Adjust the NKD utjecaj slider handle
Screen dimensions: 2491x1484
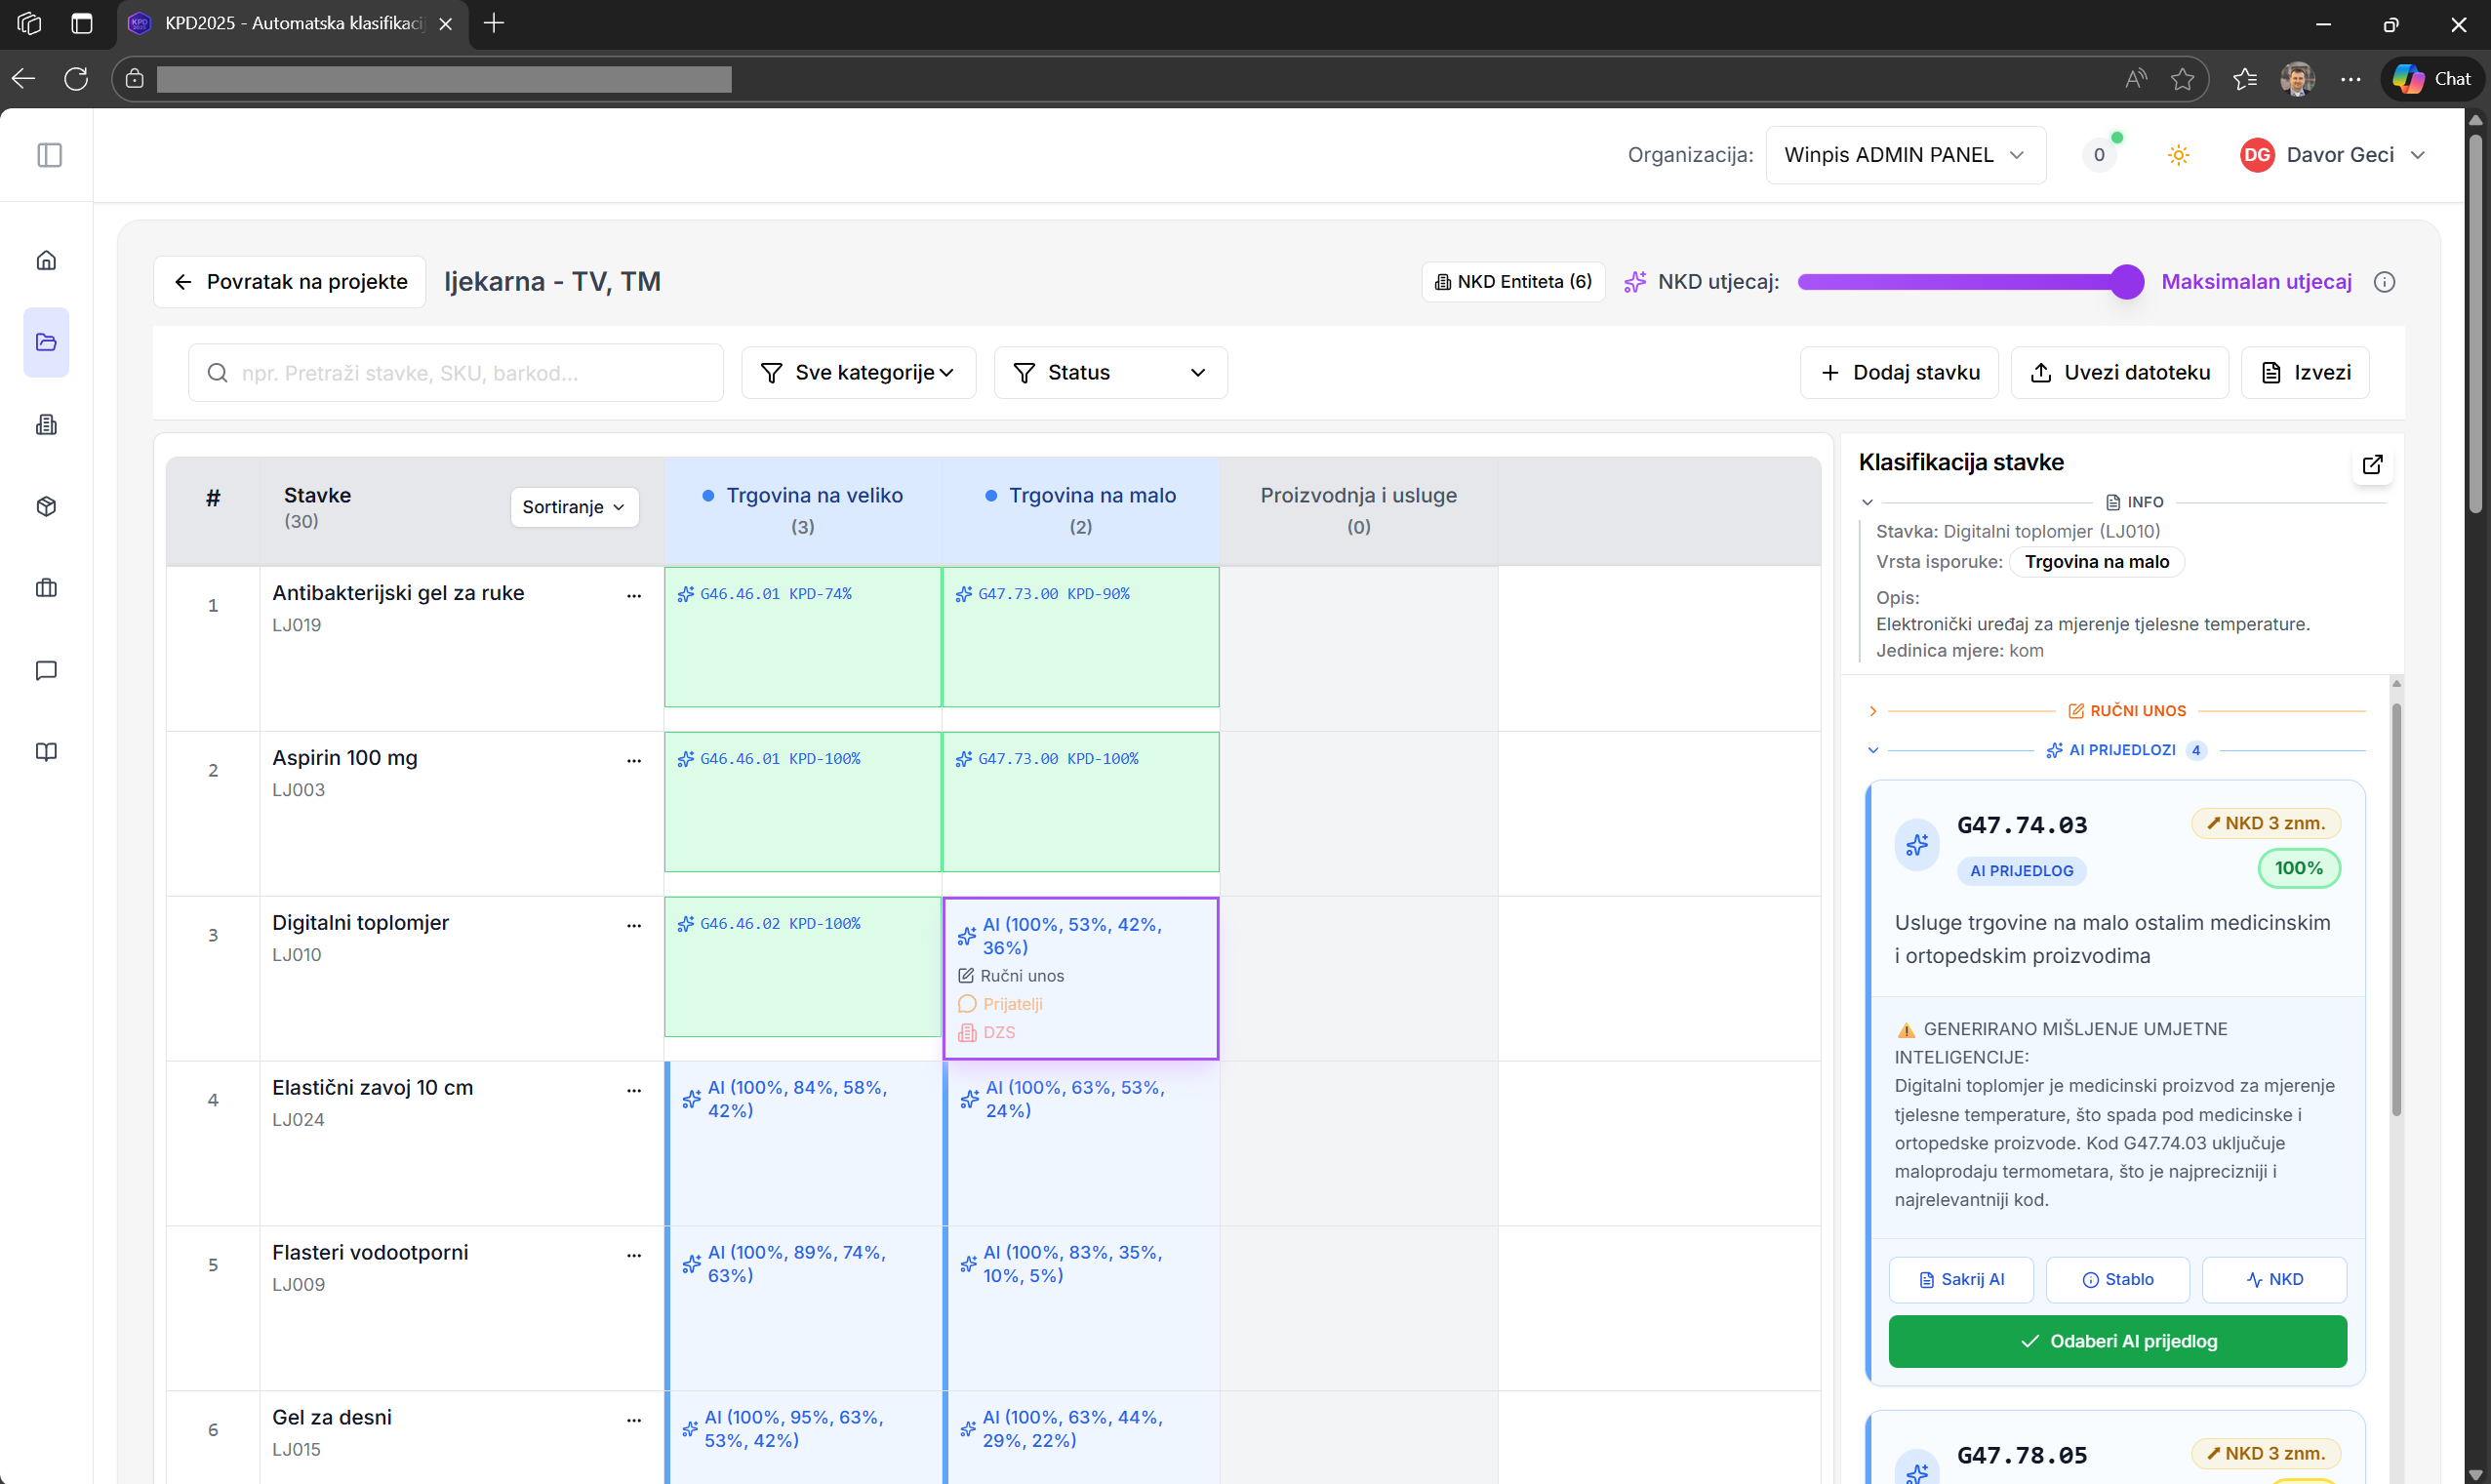click(2127, 282)
